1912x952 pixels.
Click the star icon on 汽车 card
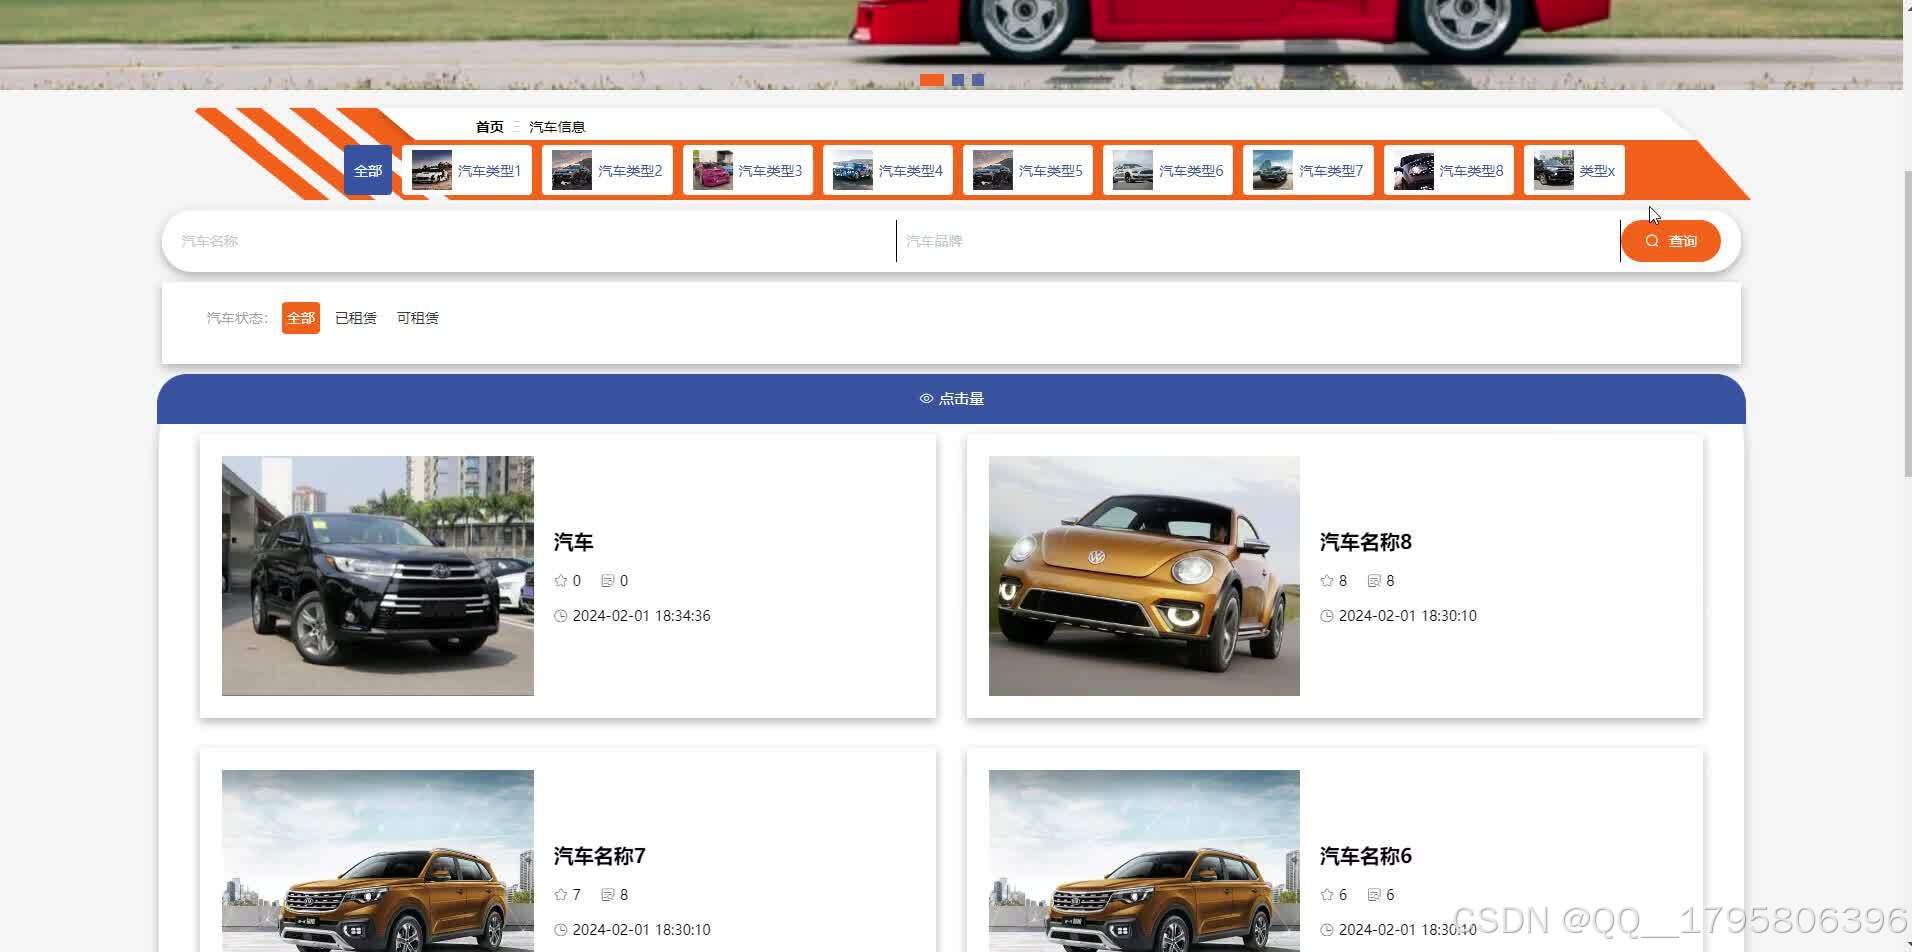(560, 581)
